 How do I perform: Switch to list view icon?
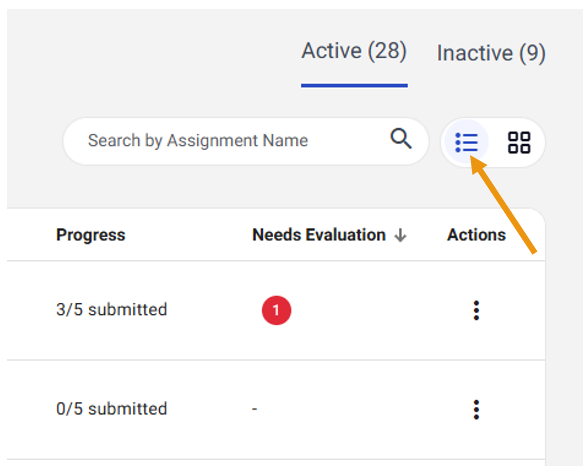(466, 143)
